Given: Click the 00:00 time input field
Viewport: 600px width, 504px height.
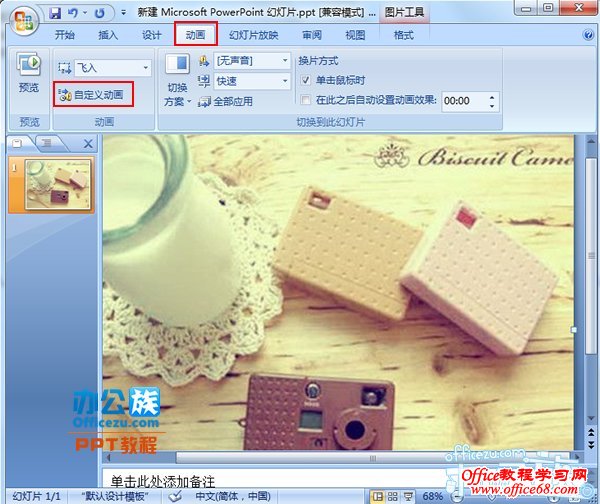Looking at the screenshot, I should tap(465, 101).
